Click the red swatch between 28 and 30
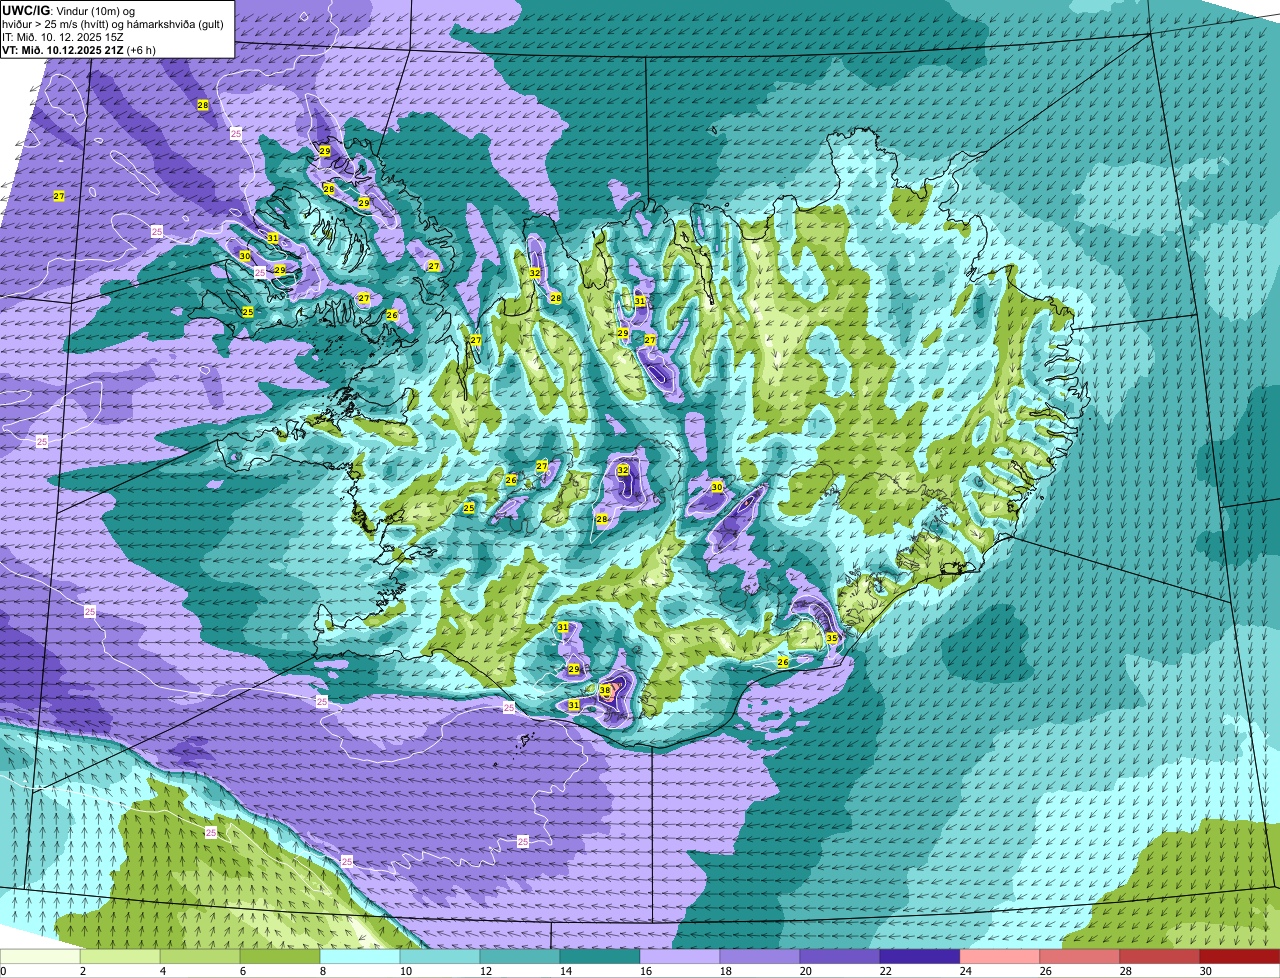The width and height of the screenshot is (1280, 978). tap(1160, 956)
